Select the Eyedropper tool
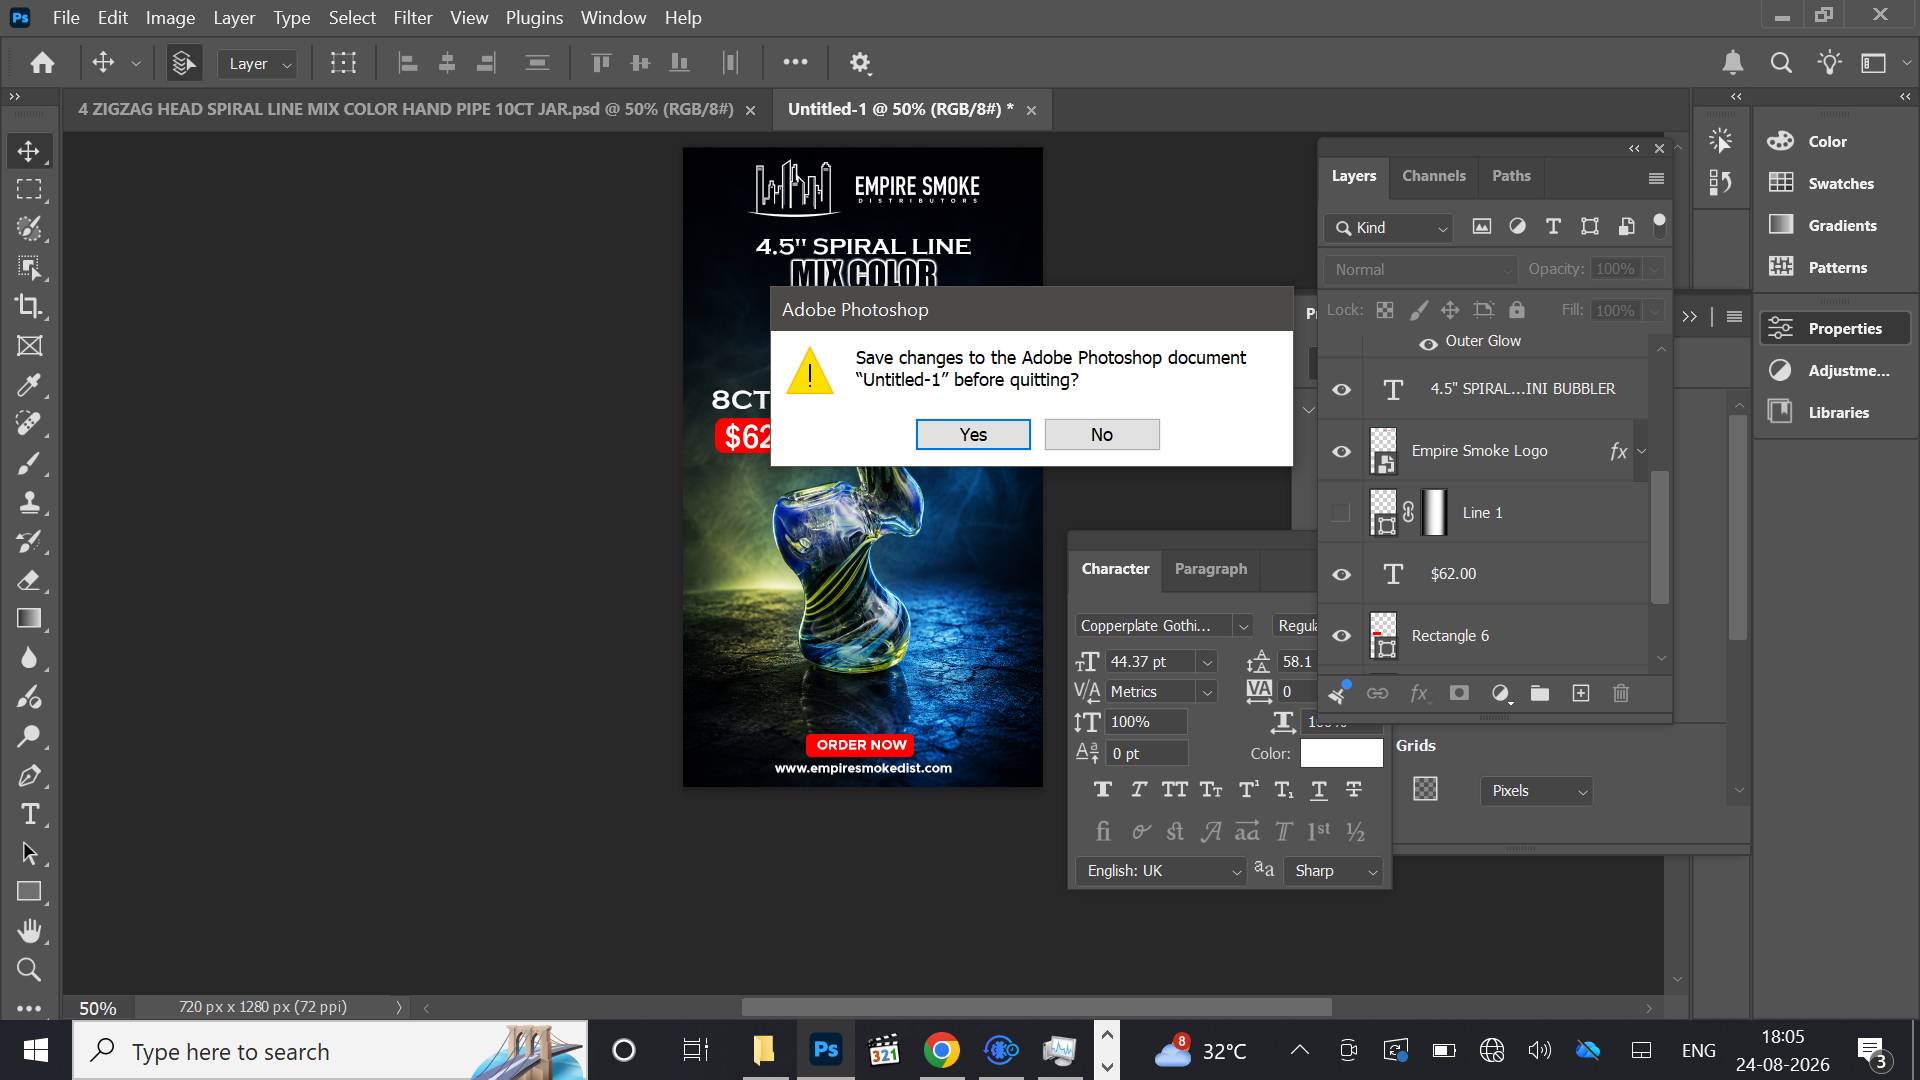Viewport: 1920px width, 1080px height. 29,385
